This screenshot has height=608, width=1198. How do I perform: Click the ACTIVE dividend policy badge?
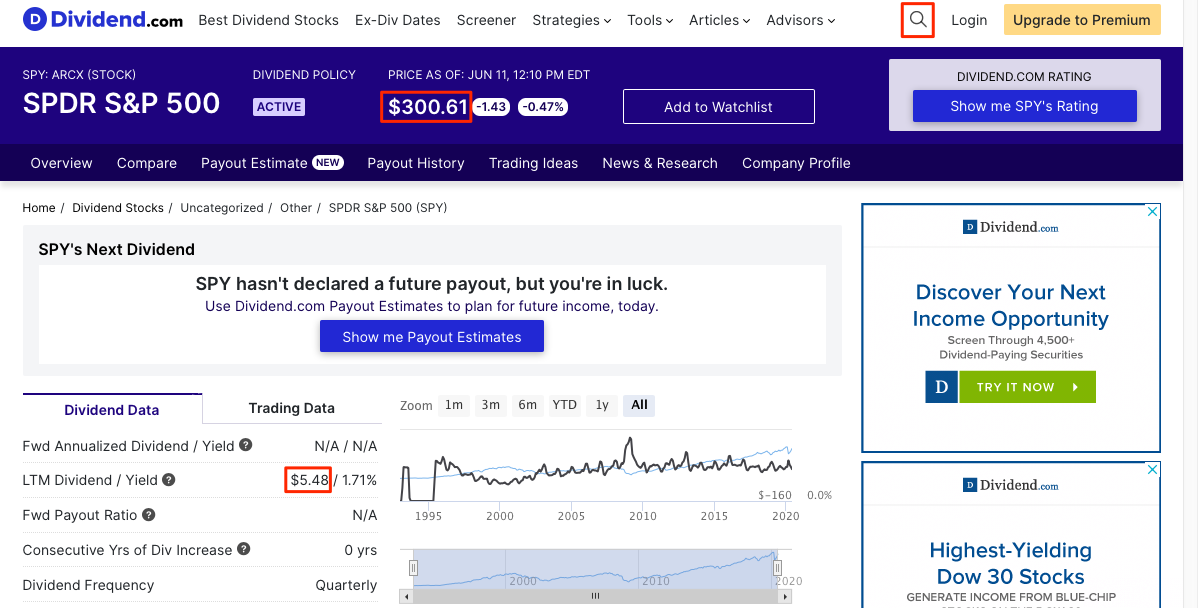tap(279, 107)
